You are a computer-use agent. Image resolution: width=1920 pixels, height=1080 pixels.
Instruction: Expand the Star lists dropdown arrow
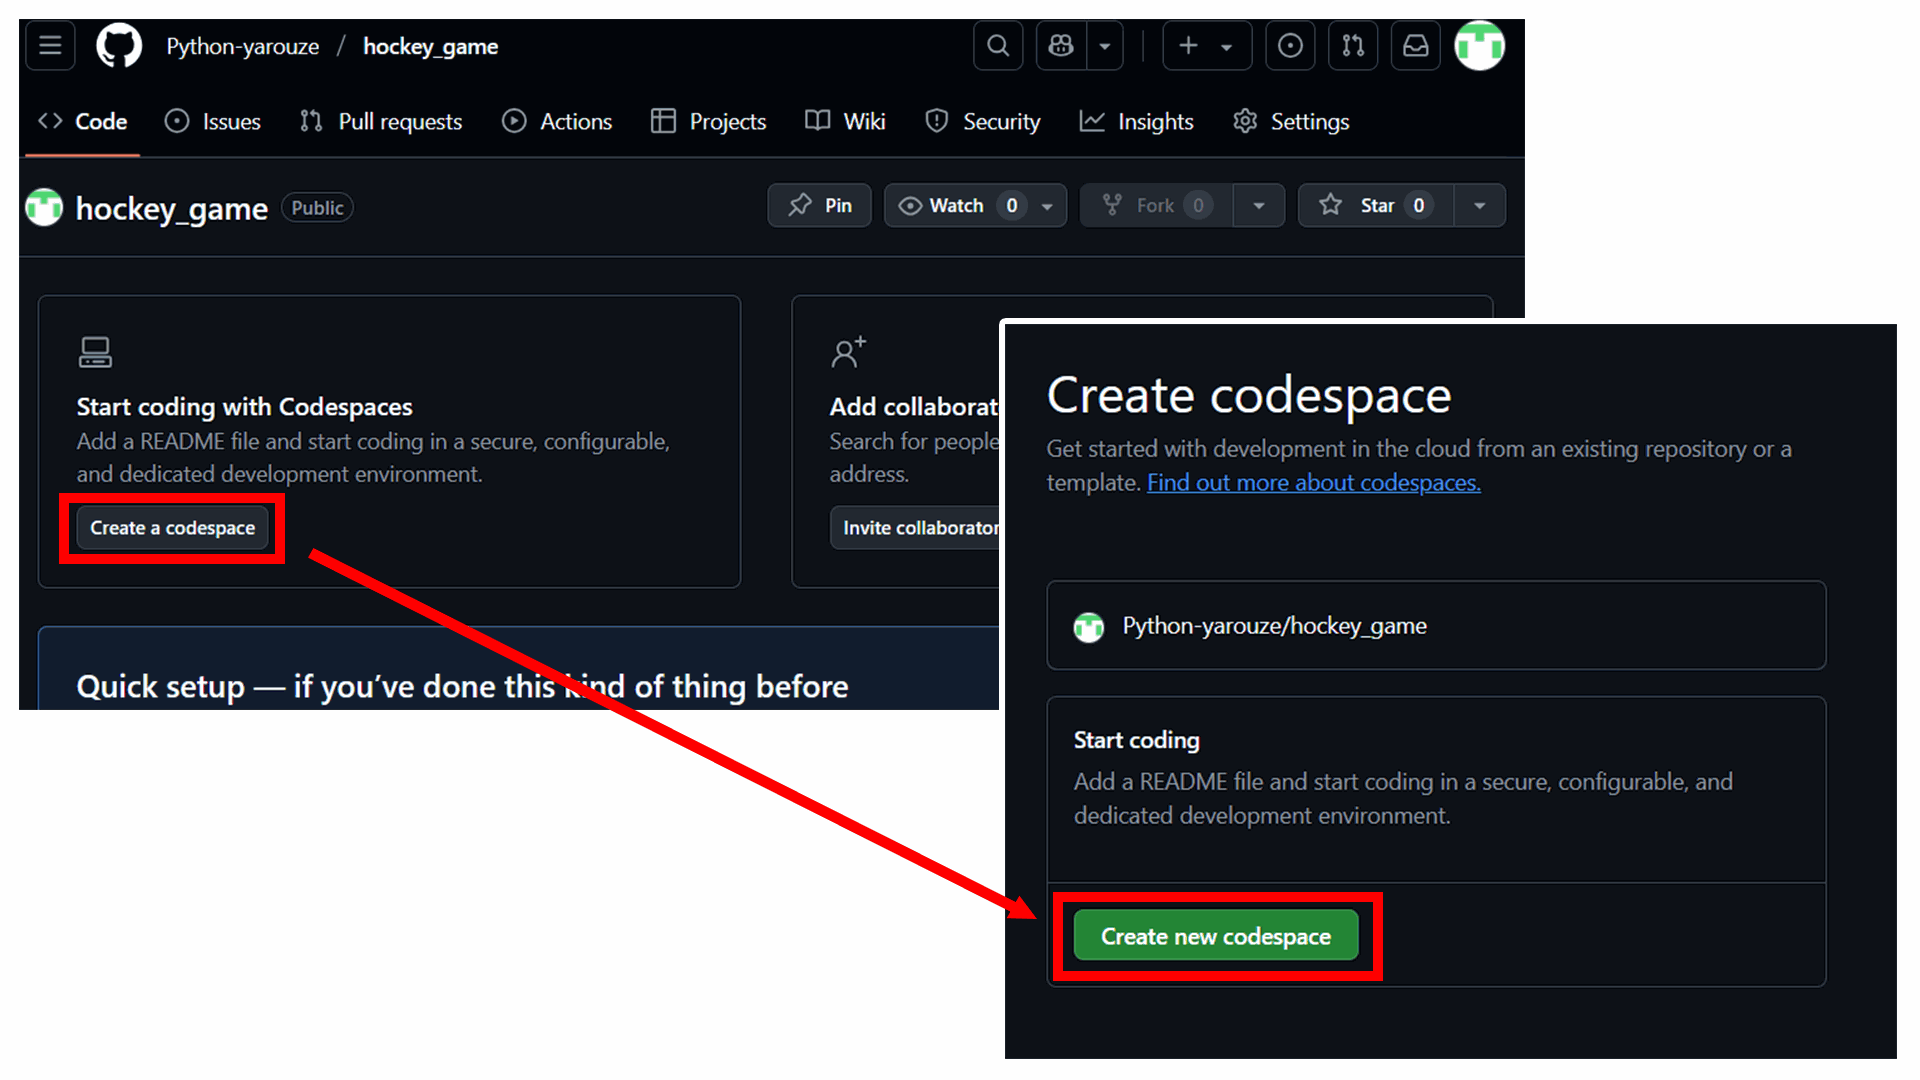[x=1480, y=205]
